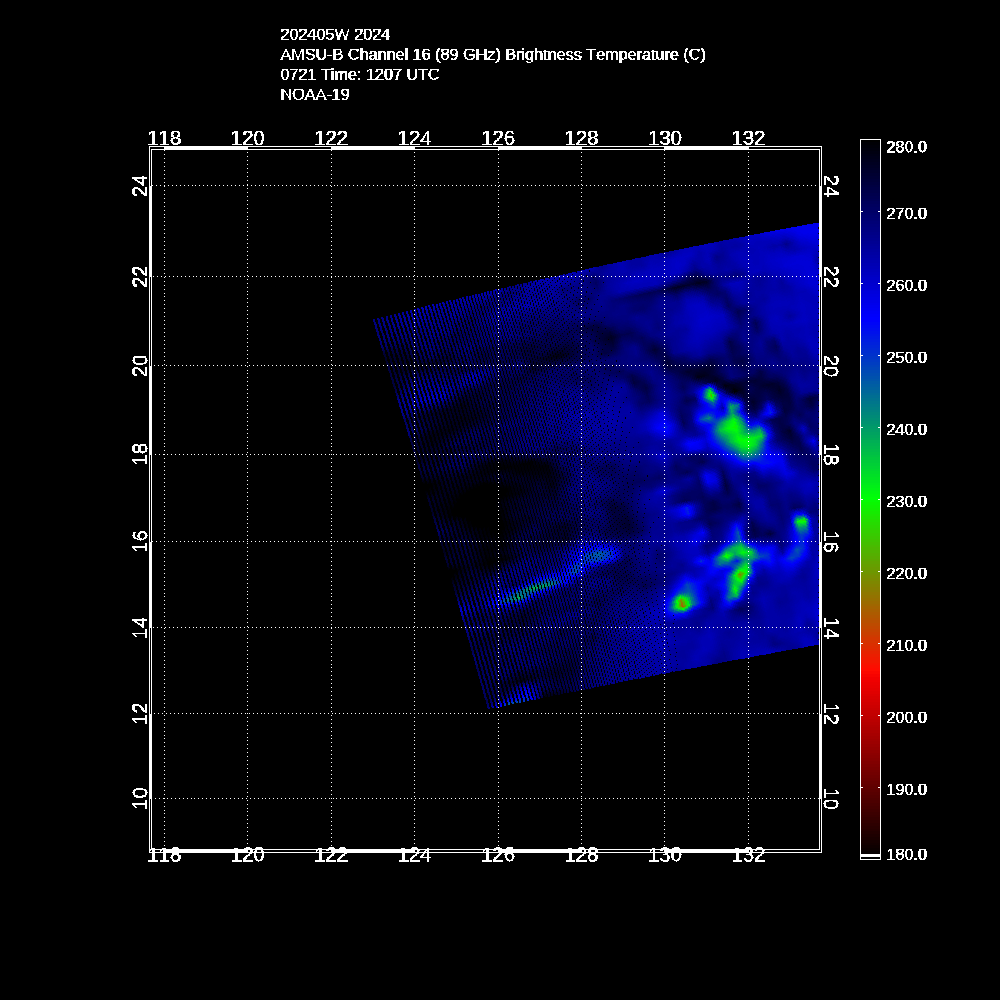Pick longitude 124 on the bottom axis
The width and height of the screenshot is (1000, 1000).
[x=415, y=855]
